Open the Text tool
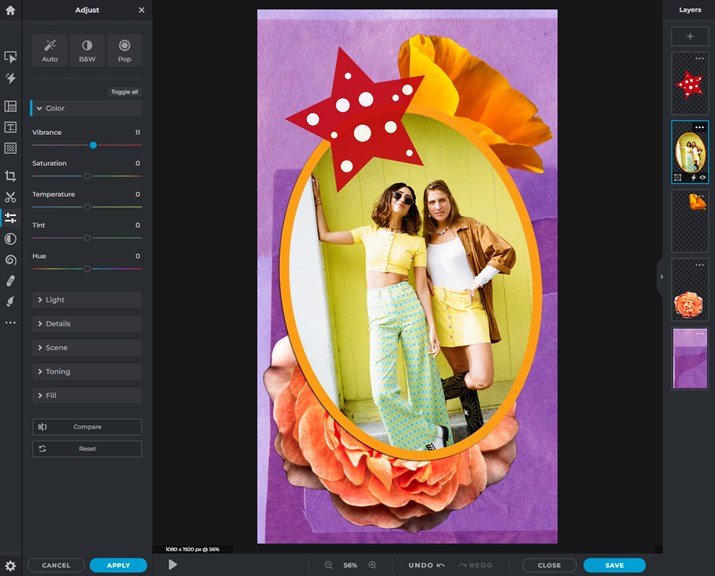 (x=10, y=127)
